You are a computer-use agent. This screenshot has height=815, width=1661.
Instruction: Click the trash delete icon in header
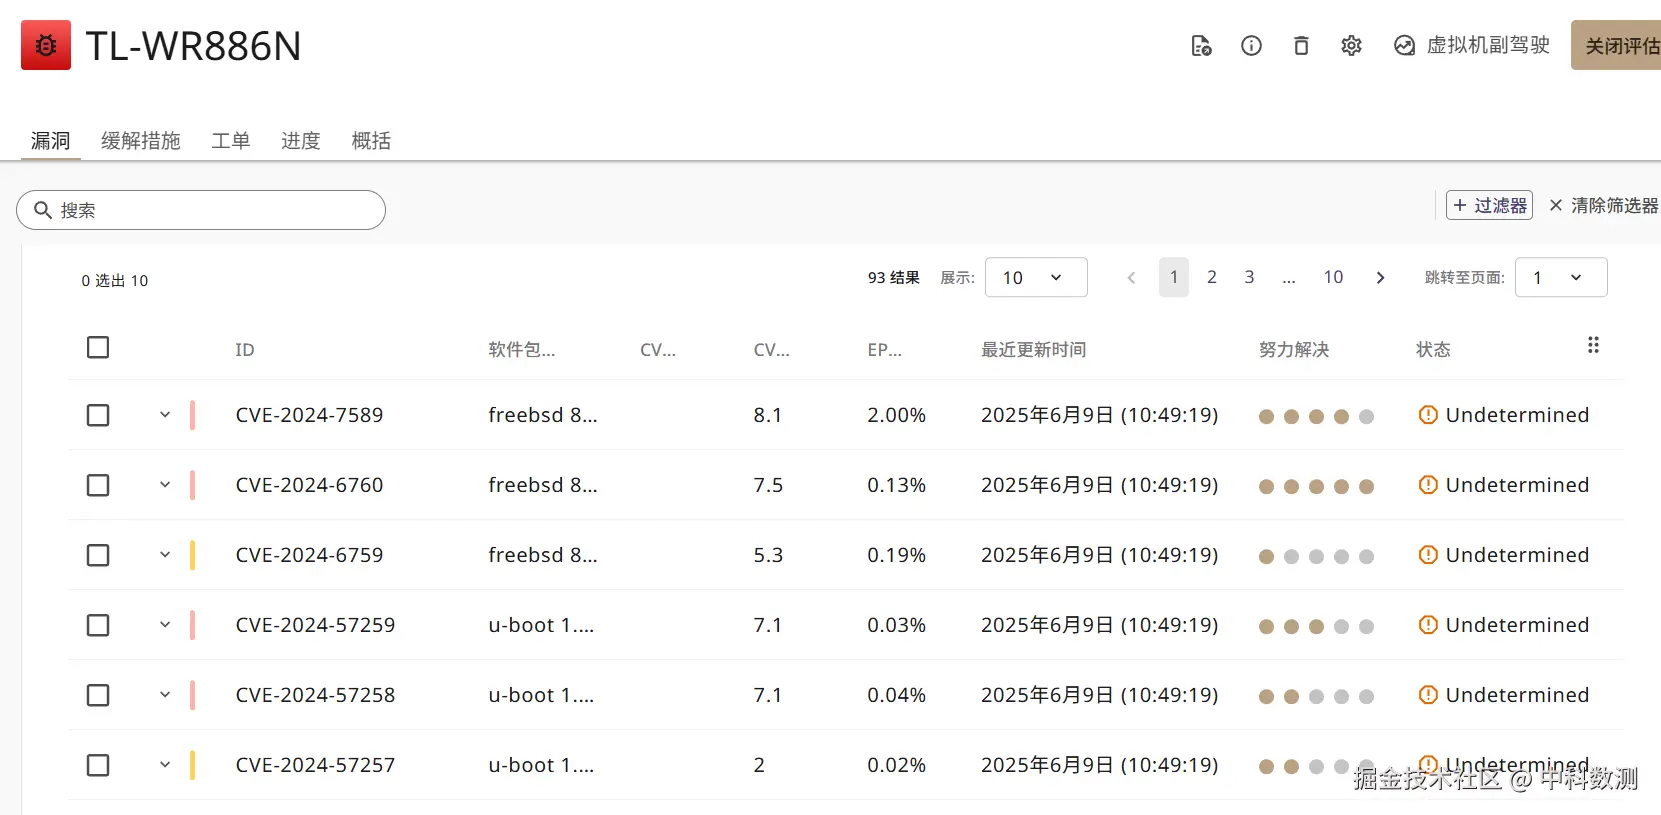click(1301, 45)
